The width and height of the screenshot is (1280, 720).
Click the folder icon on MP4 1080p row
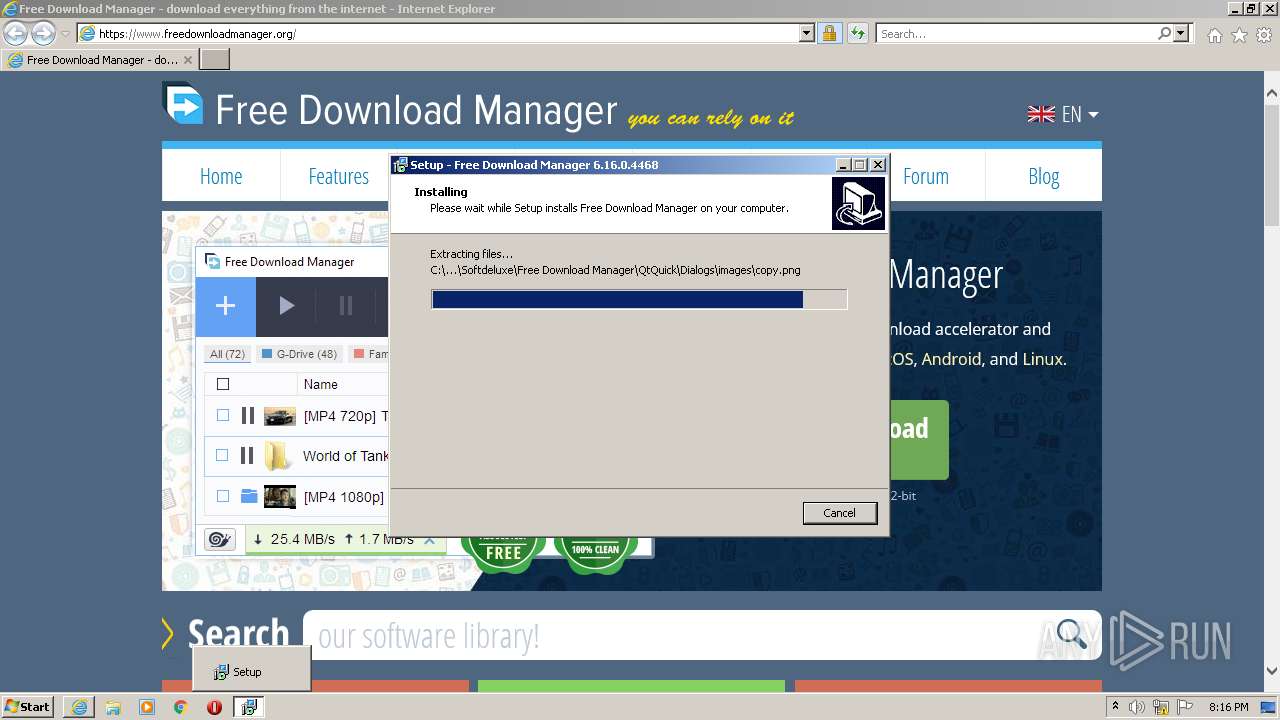249,496
